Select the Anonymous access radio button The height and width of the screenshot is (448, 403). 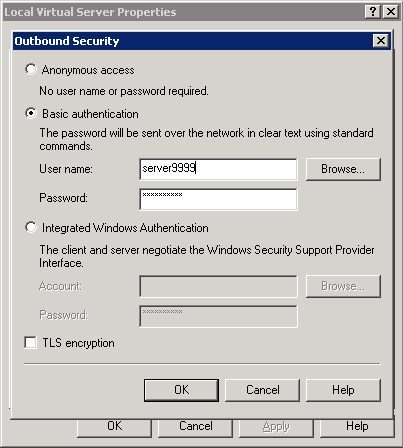pyautogui.click(x=31, y=70)
